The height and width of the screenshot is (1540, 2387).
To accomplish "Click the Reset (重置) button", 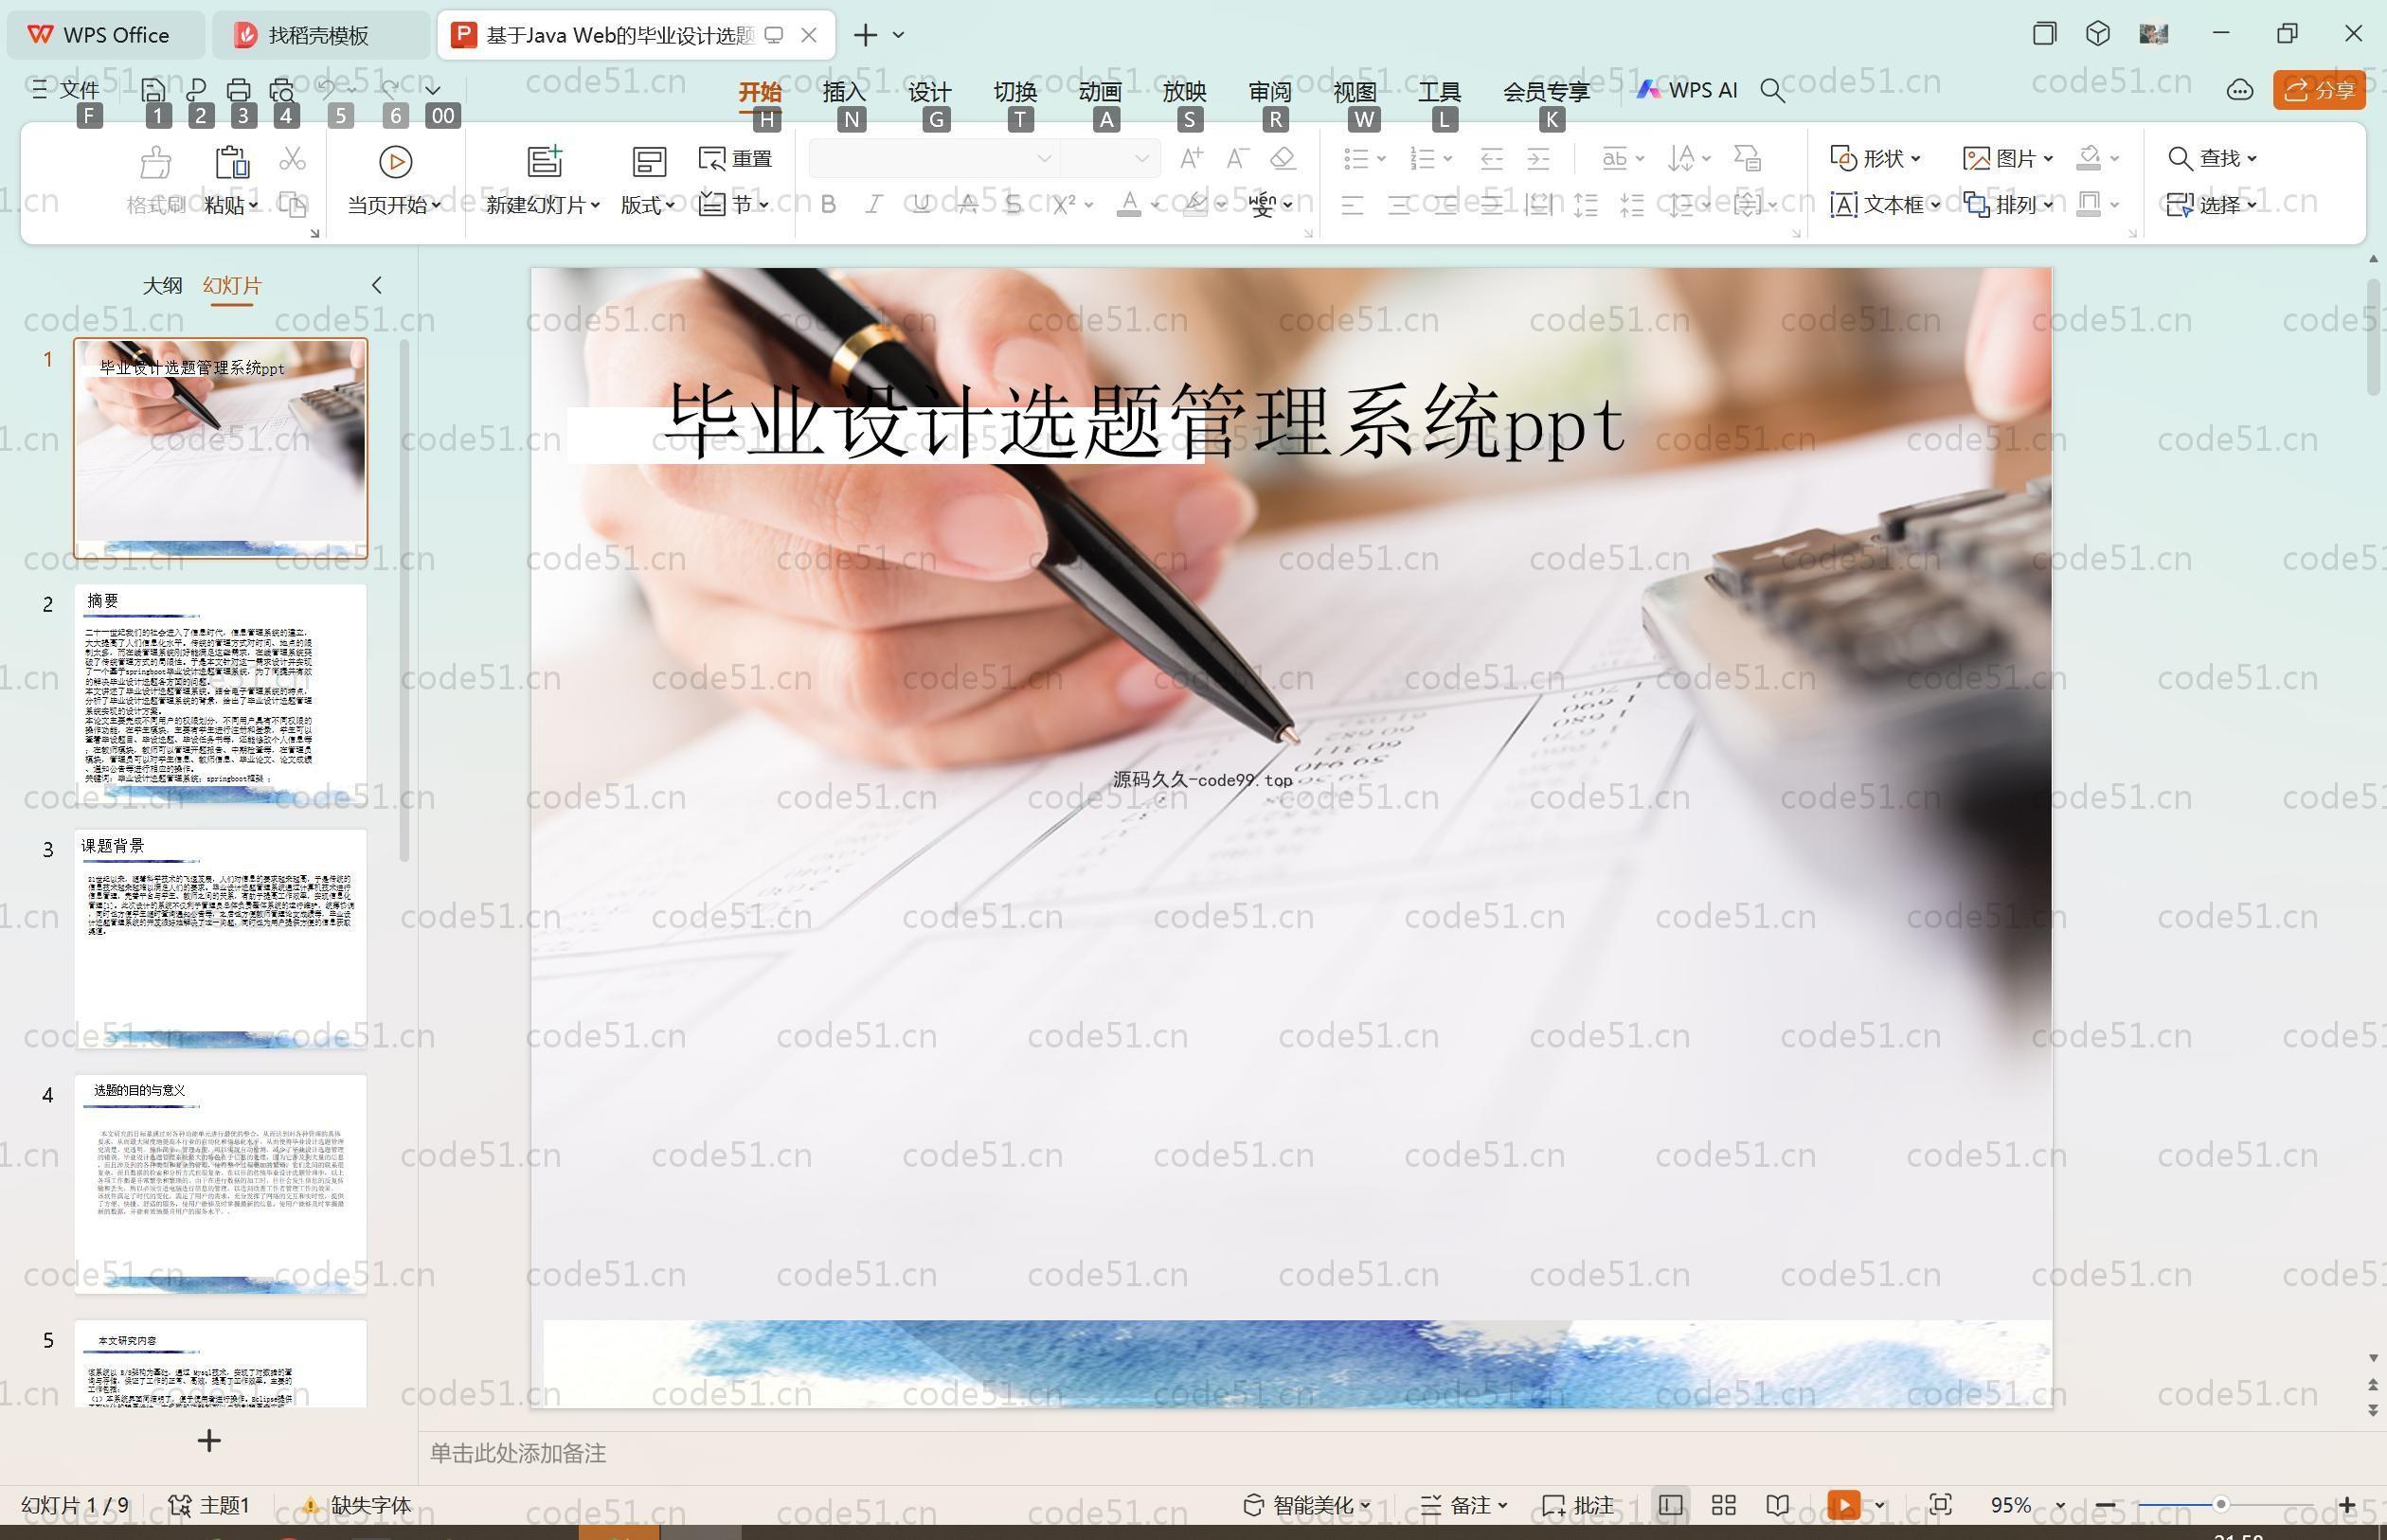I will [735, 158].
